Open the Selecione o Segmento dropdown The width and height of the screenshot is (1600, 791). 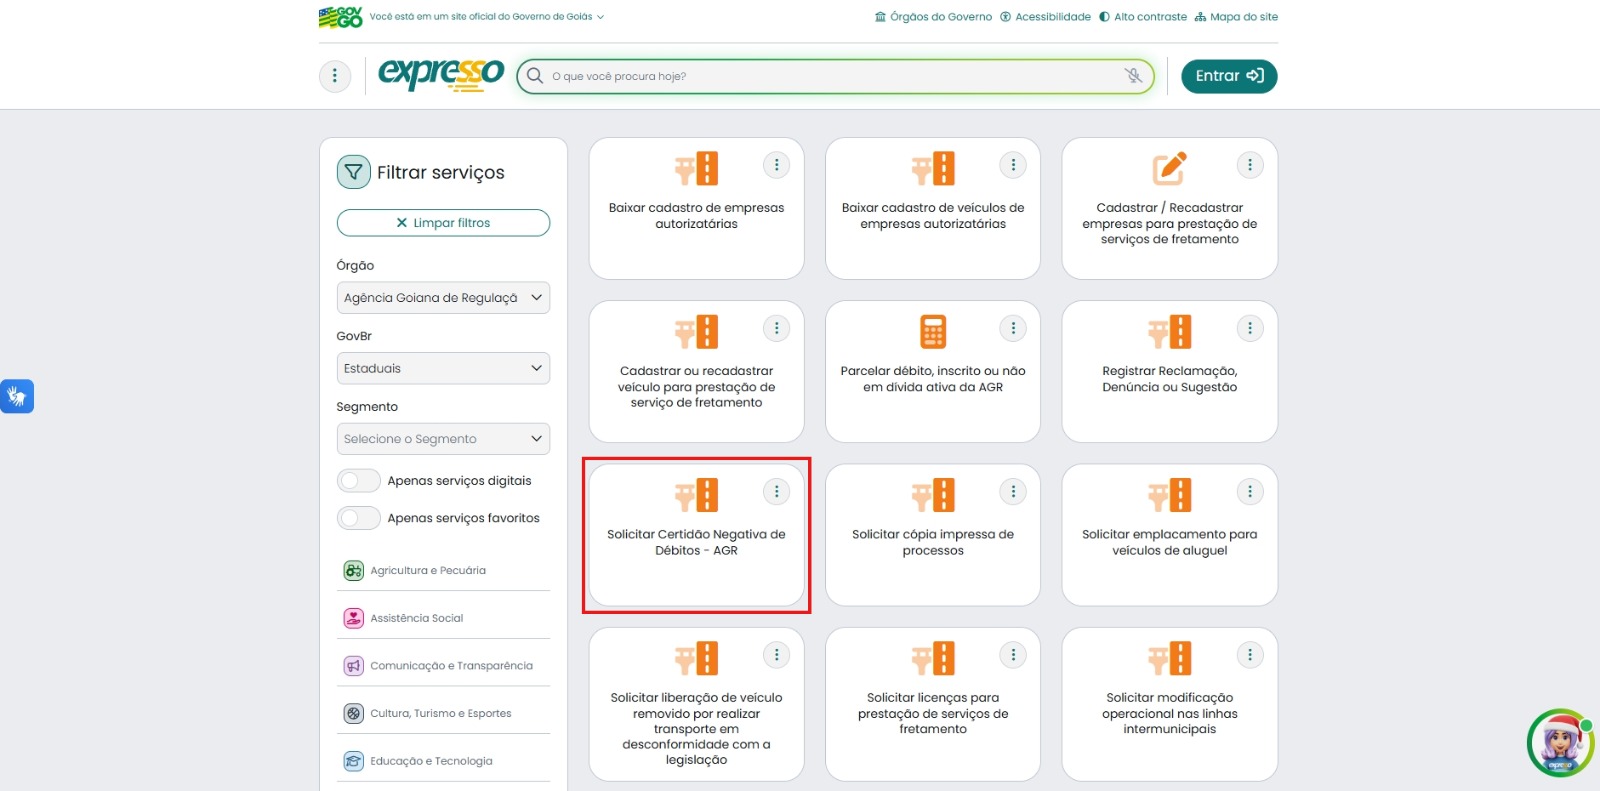443,439
